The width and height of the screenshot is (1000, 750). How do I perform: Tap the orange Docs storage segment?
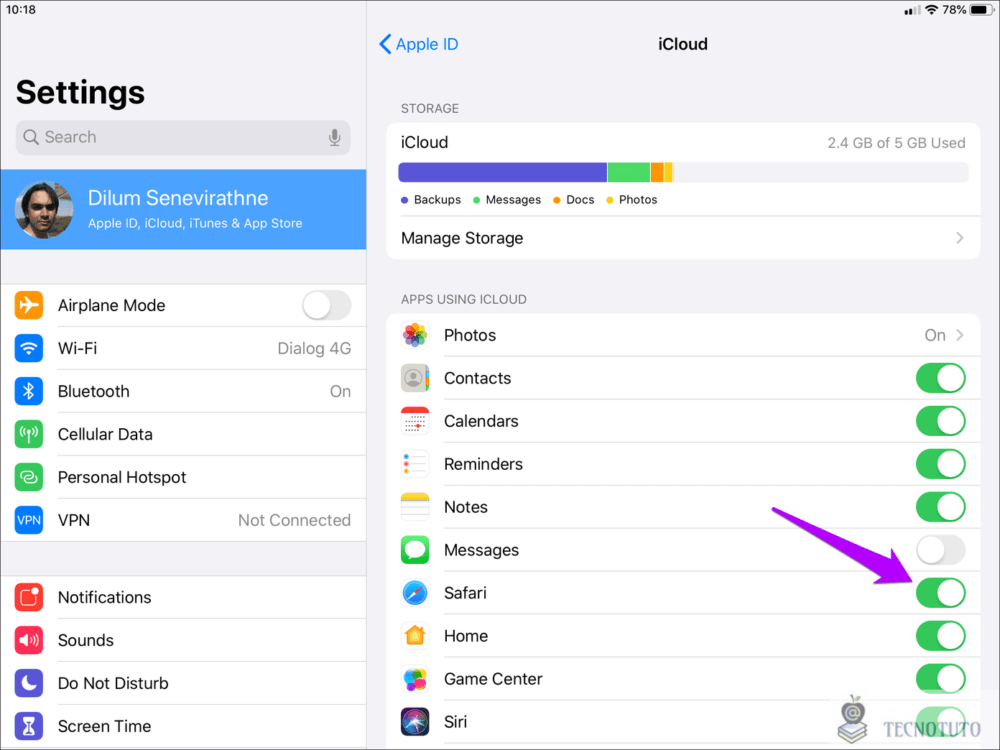657,172
